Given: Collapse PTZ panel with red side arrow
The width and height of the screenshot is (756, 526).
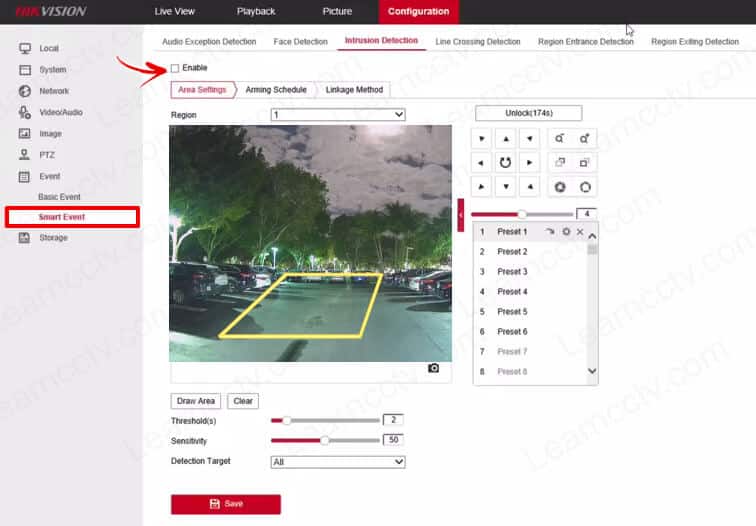Looking at the screenshot, I should pyautogui.click(x=461, y=215).
